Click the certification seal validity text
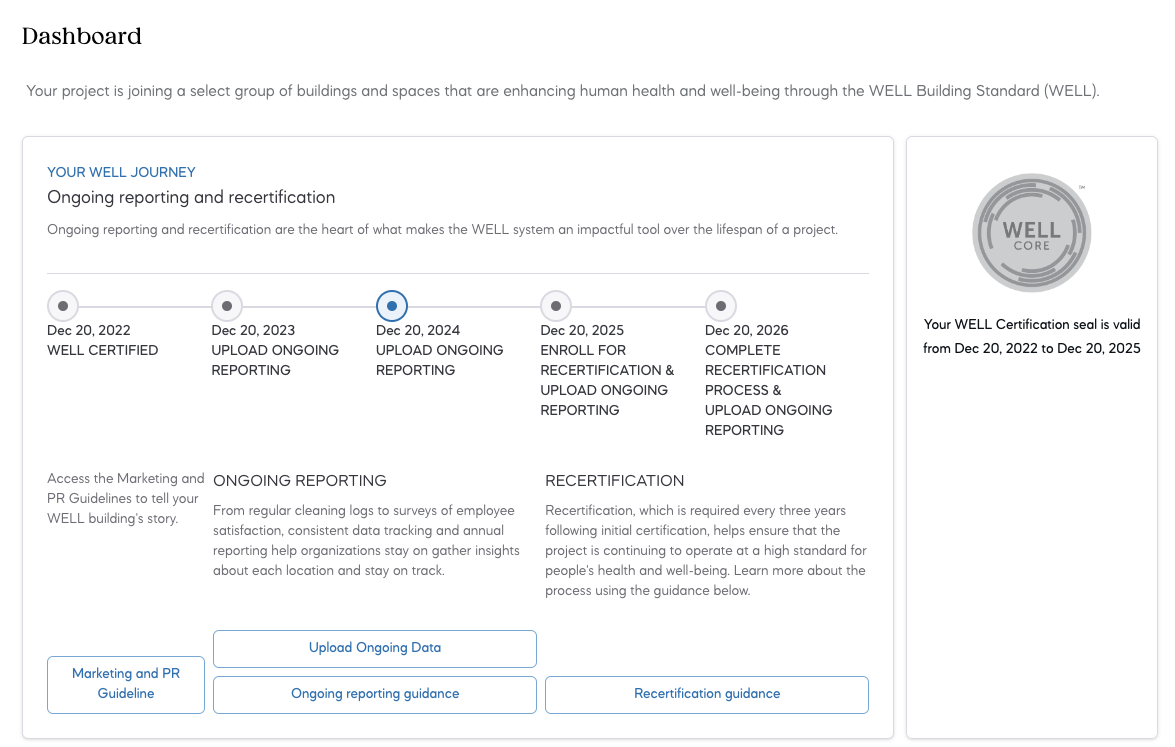 [x=1031, y=336]
